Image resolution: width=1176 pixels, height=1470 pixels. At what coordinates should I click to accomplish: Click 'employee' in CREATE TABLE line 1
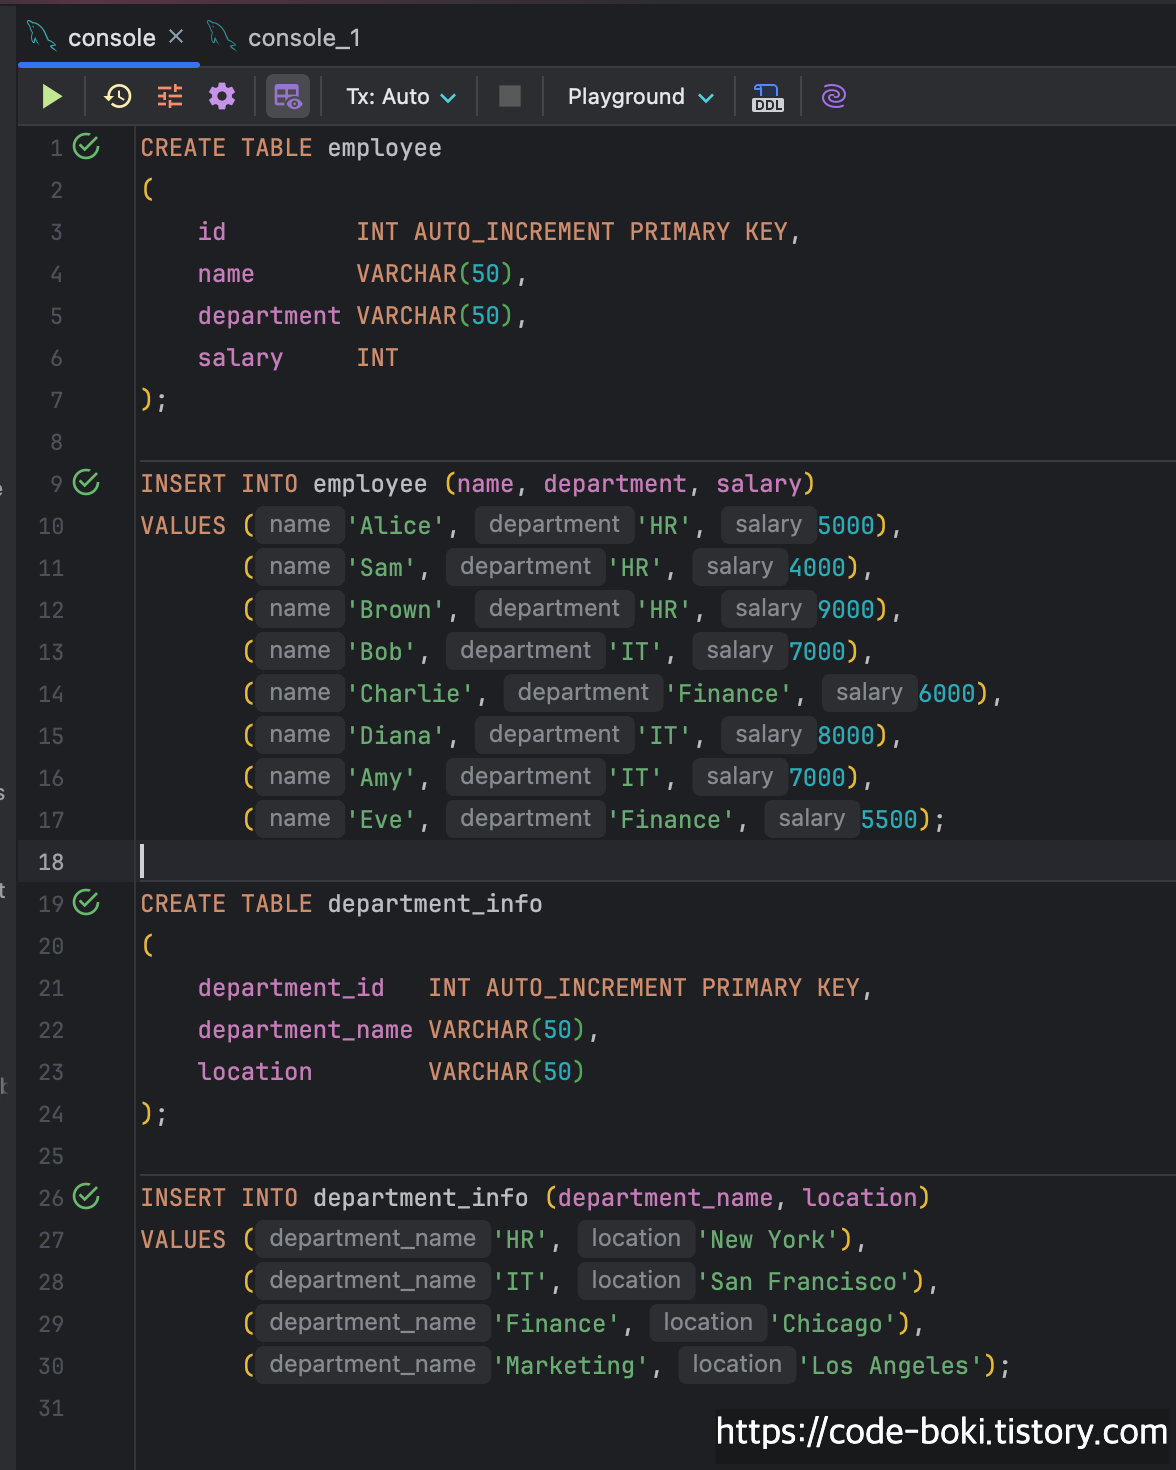tap(384, 148)
